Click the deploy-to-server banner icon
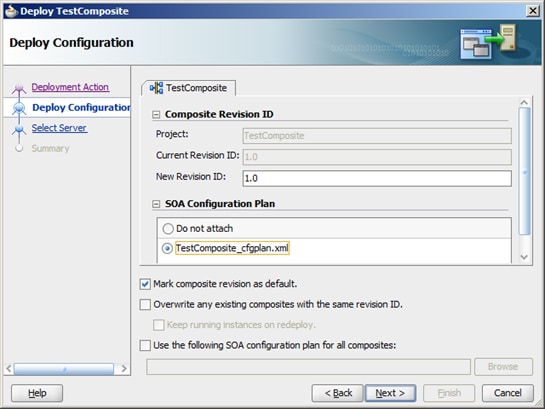Viewport: 545px width, 409px height. pos(488,41)
